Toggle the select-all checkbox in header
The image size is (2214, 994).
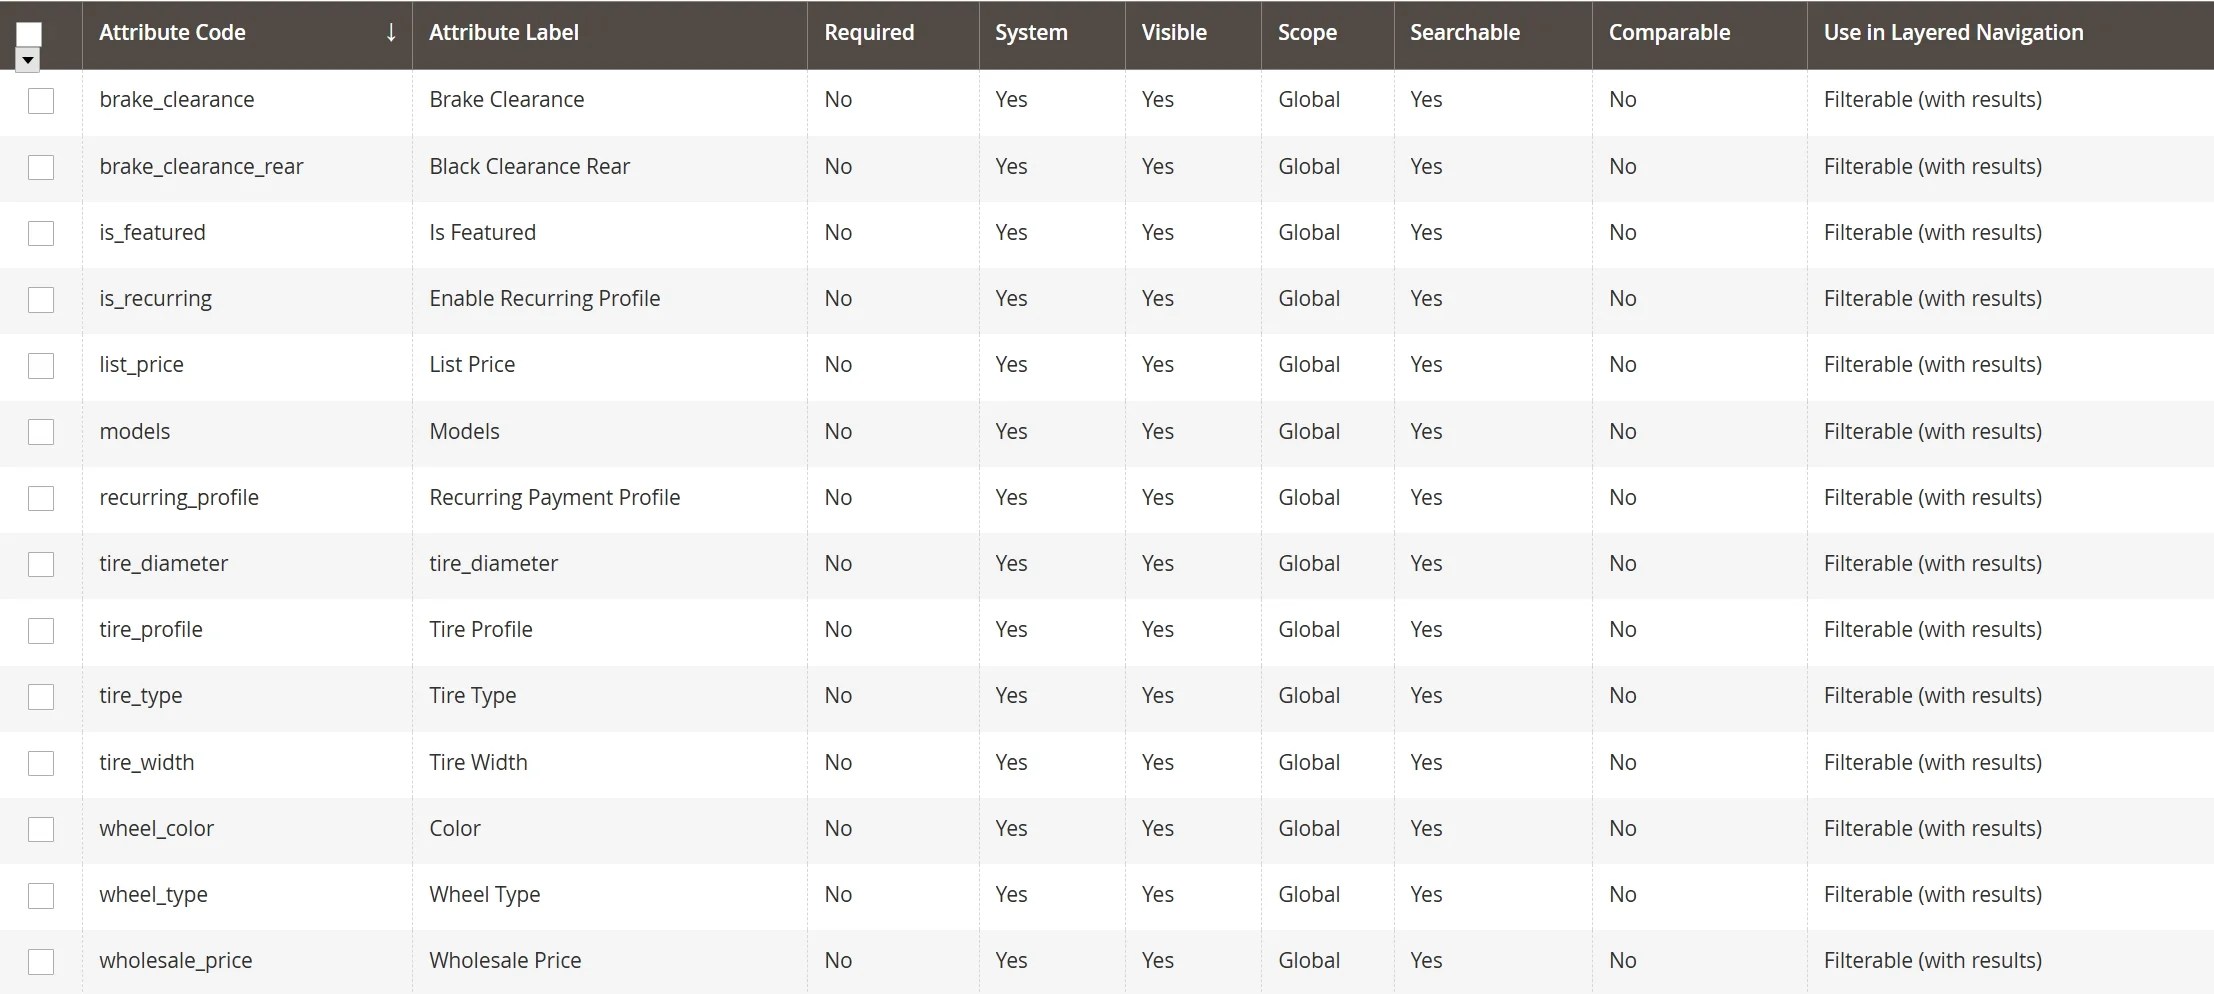pos(28,33)
